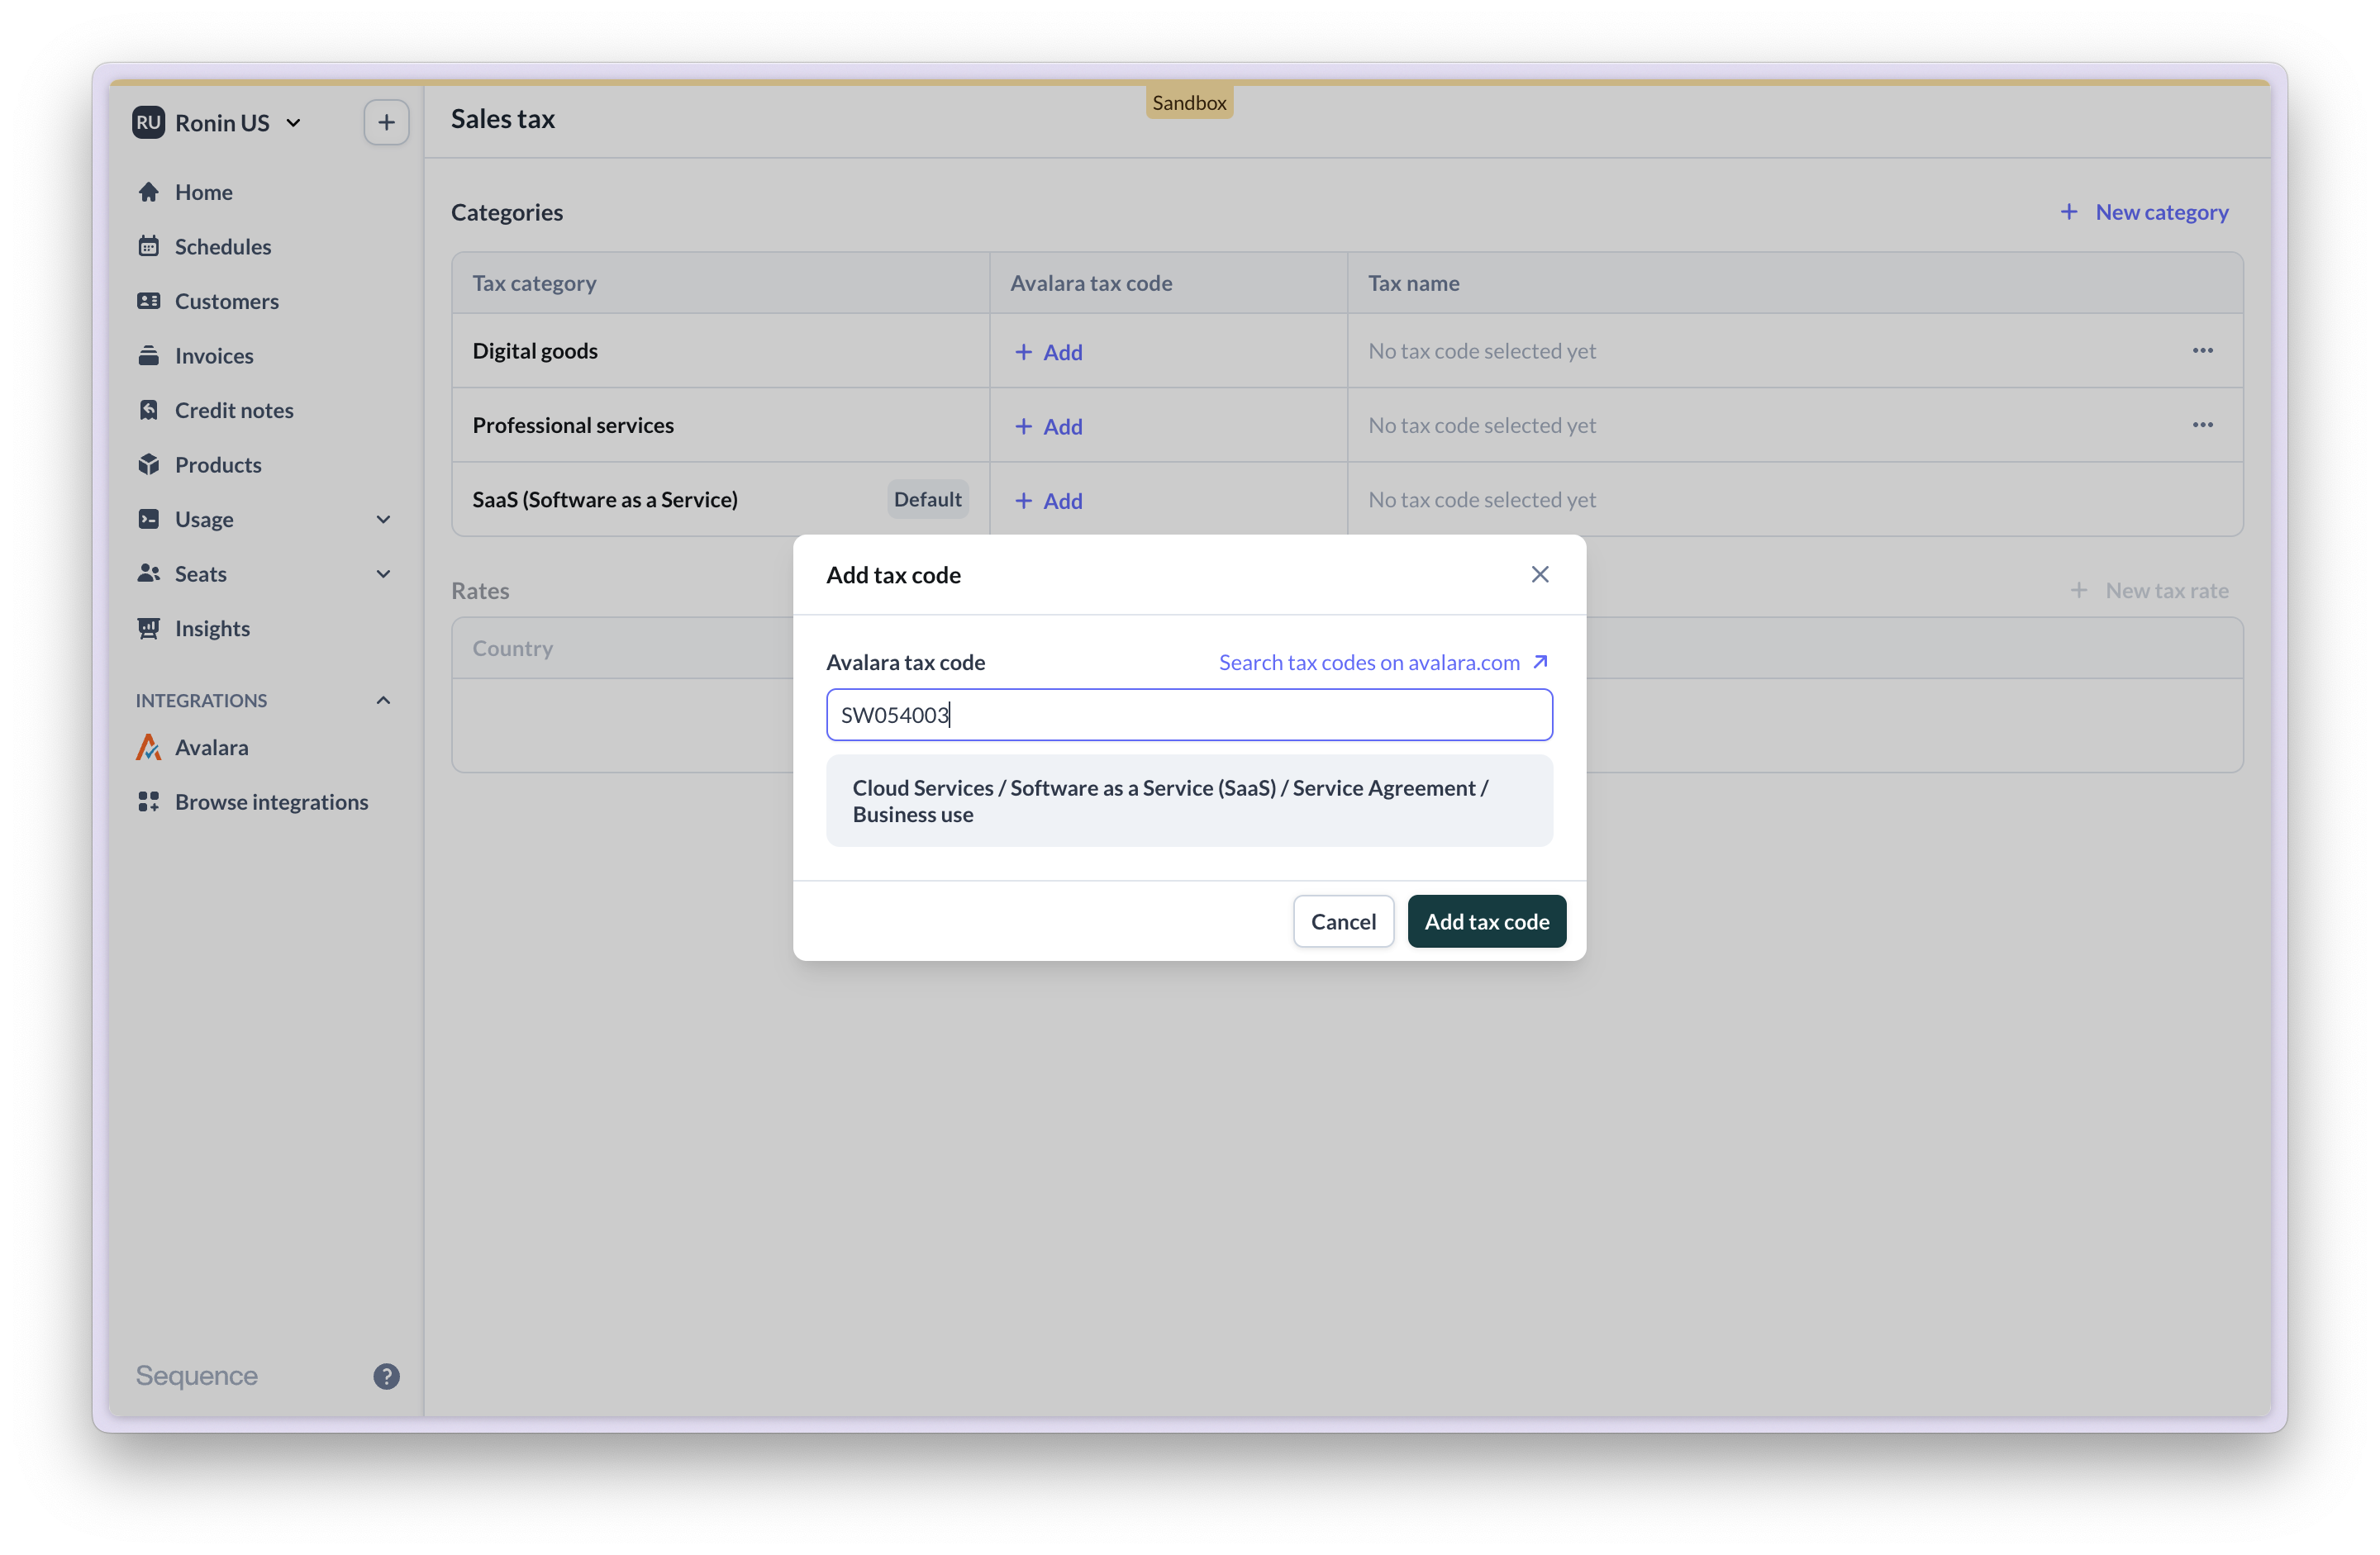The image size is (2380, 1555).
Task: Confirm with Add tax code button
Action: point(1486,921)
